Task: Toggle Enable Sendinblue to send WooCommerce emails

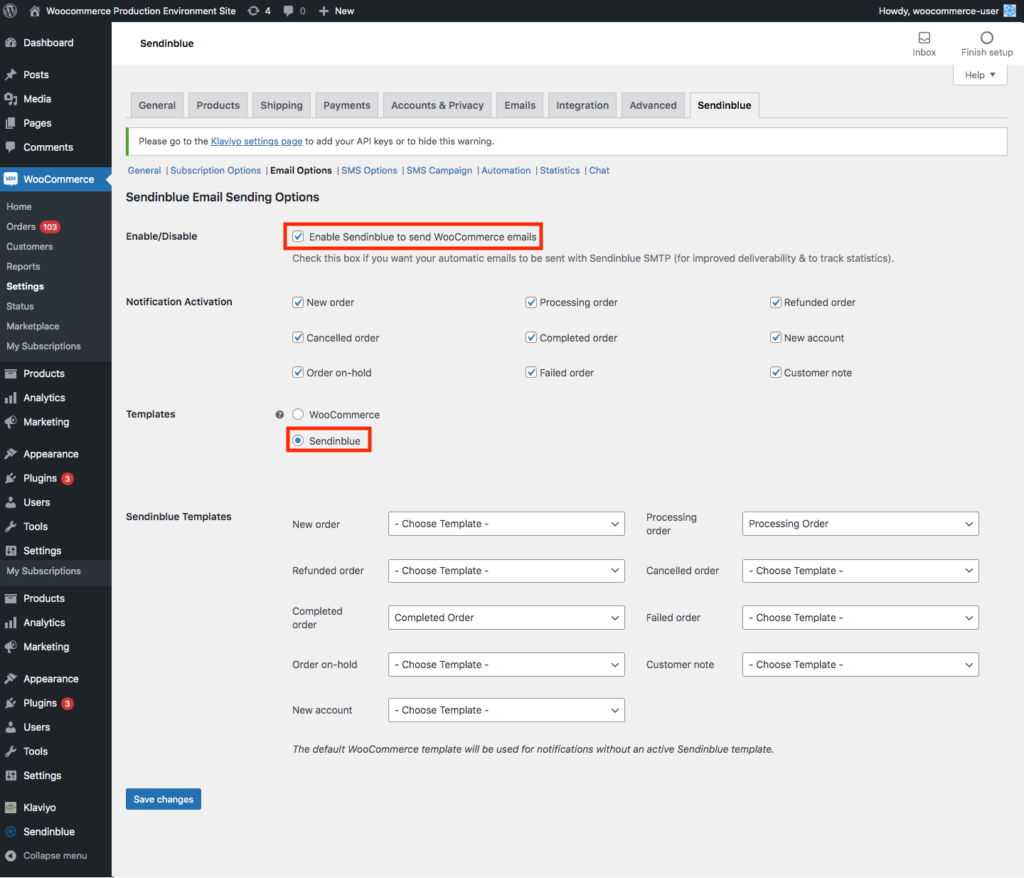Action: 298,236
